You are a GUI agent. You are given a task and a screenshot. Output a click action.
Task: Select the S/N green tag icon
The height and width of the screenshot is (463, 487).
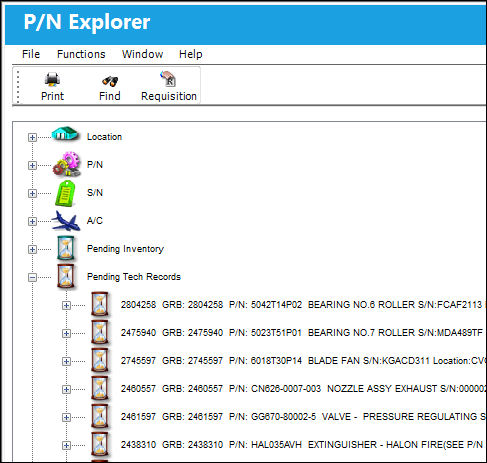65,193
